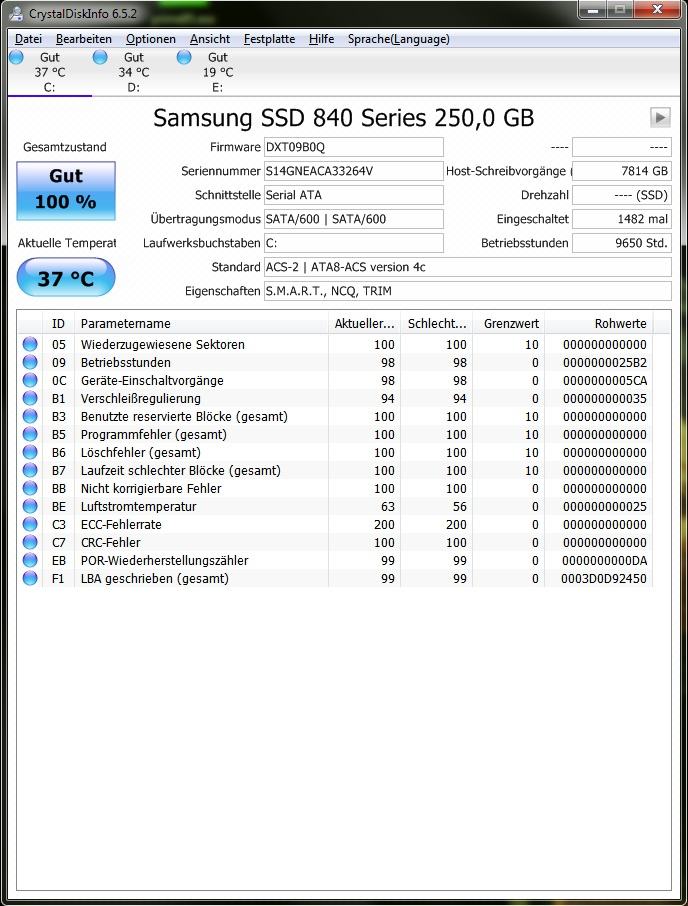Click the Schnittstelle field Serial ATA
This screenshot has width=688, height=906.
click(354, 195)
